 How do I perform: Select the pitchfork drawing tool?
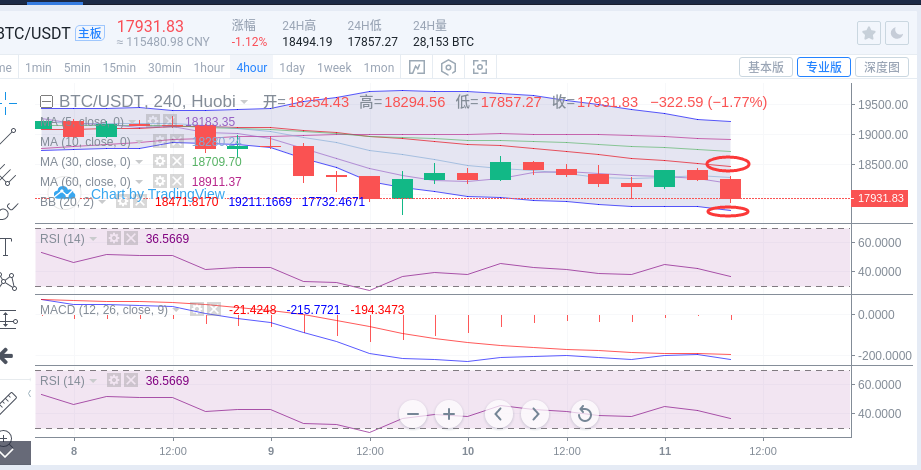(7, 174)
